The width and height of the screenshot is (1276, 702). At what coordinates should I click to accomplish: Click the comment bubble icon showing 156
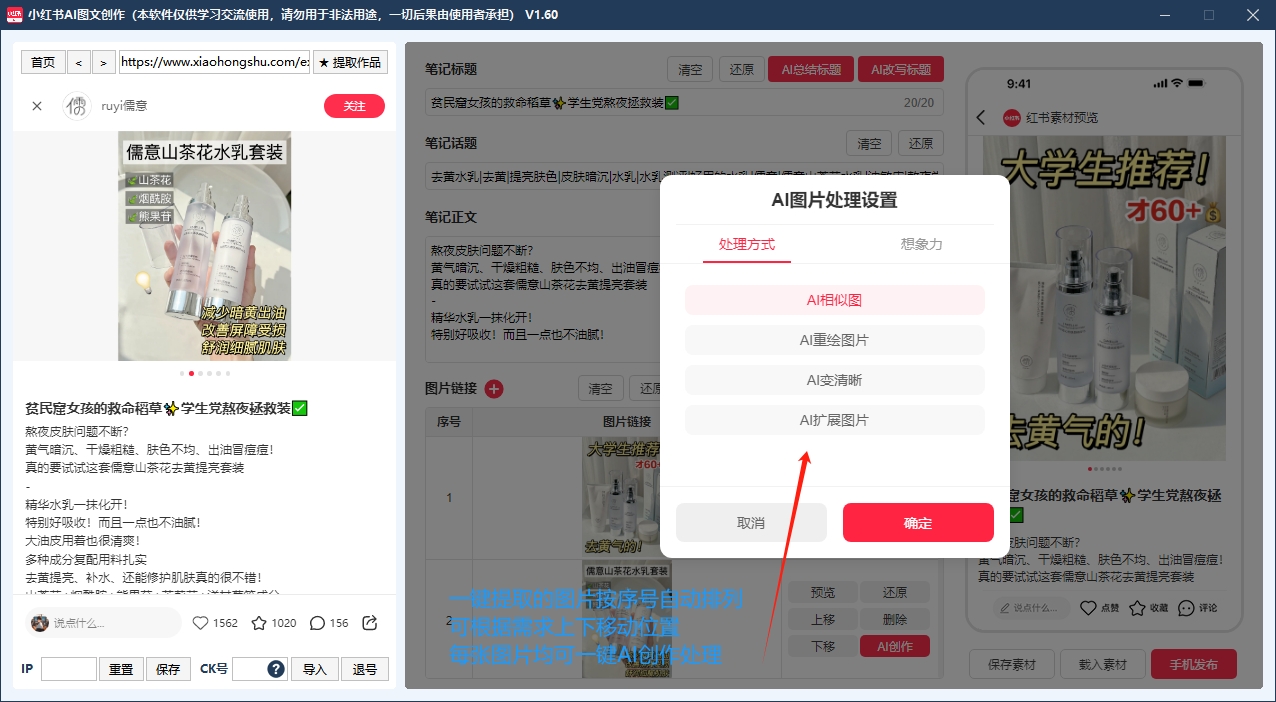click(x=317, y=623)
